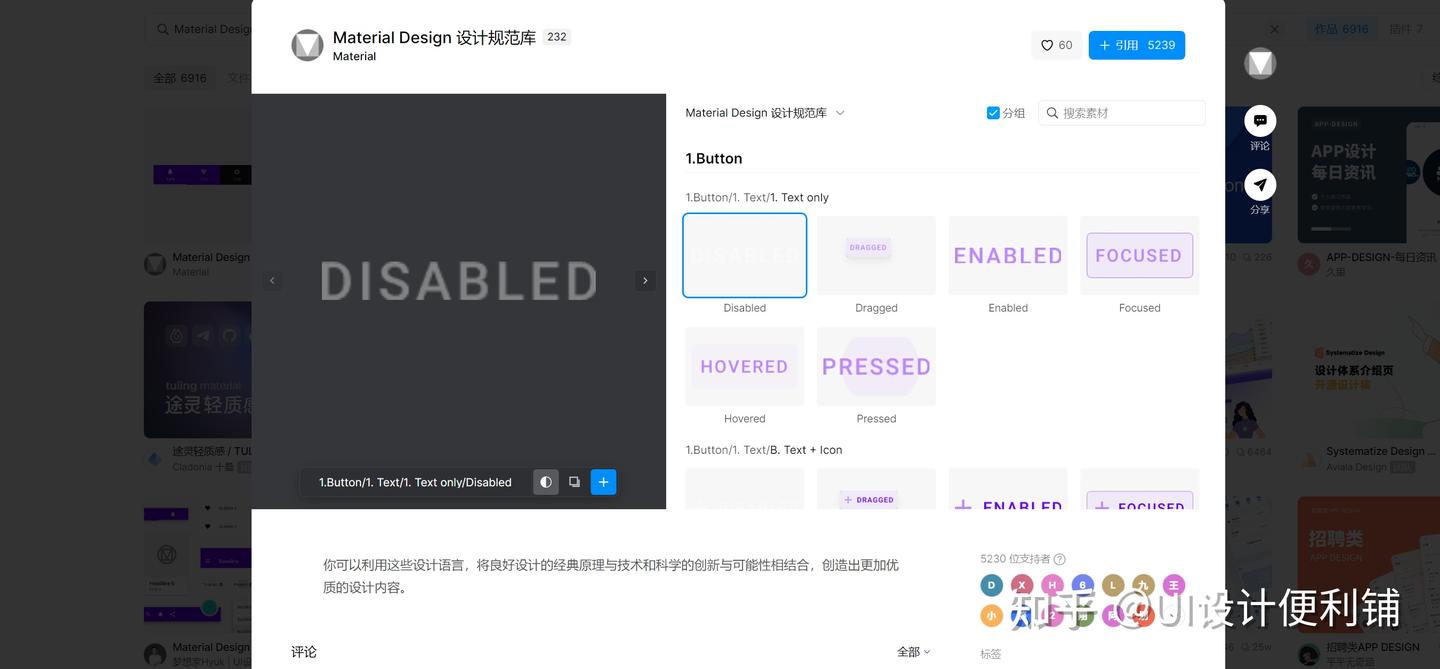The height and width of the screenshot is (669, 1440).
Task: Click the round Material avatar right of the dialog
Action: 1260,64
